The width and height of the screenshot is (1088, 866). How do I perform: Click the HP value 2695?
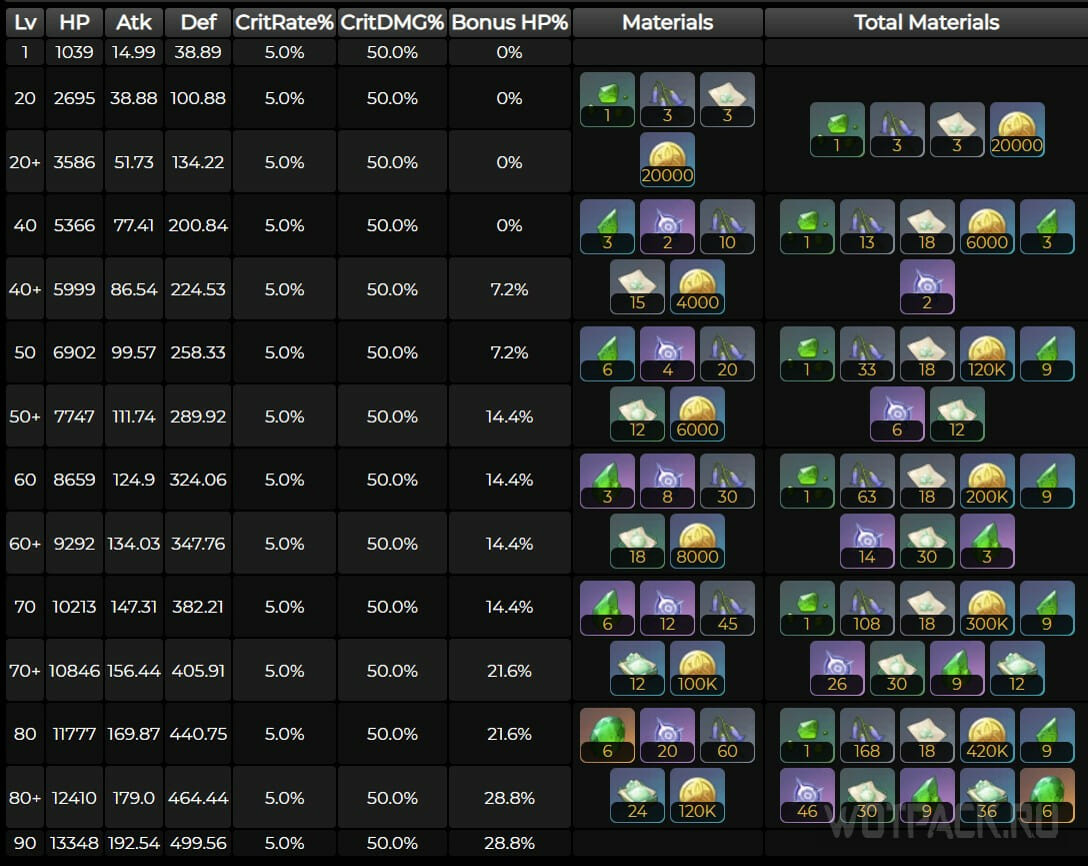(x=74, y=98)
